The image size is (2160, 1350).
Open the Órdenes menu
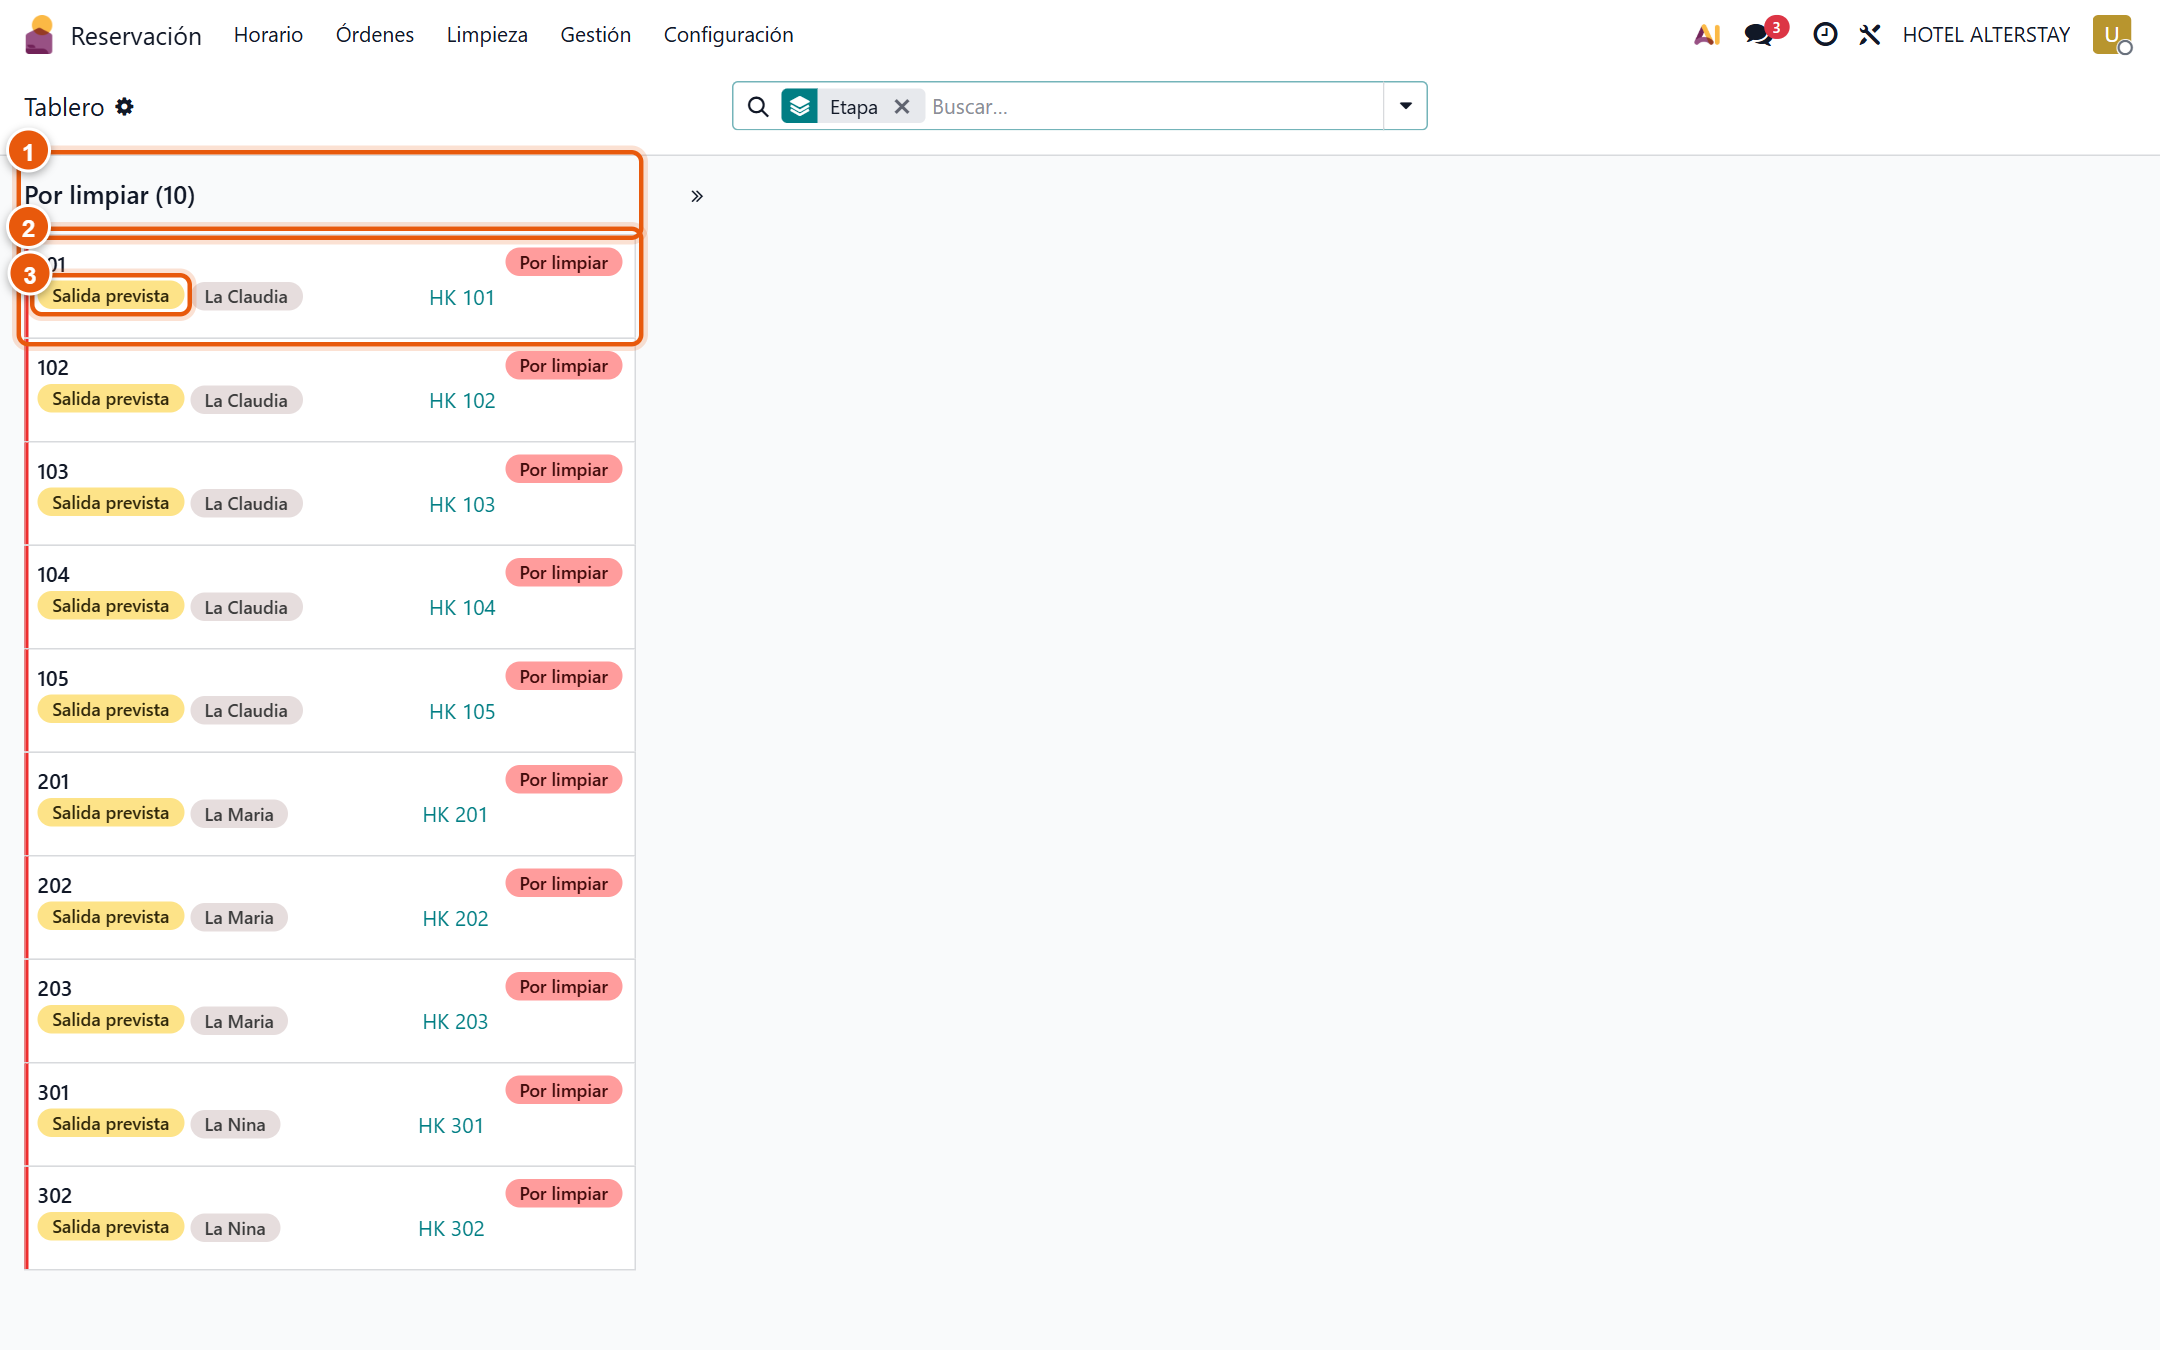[375, 35]
